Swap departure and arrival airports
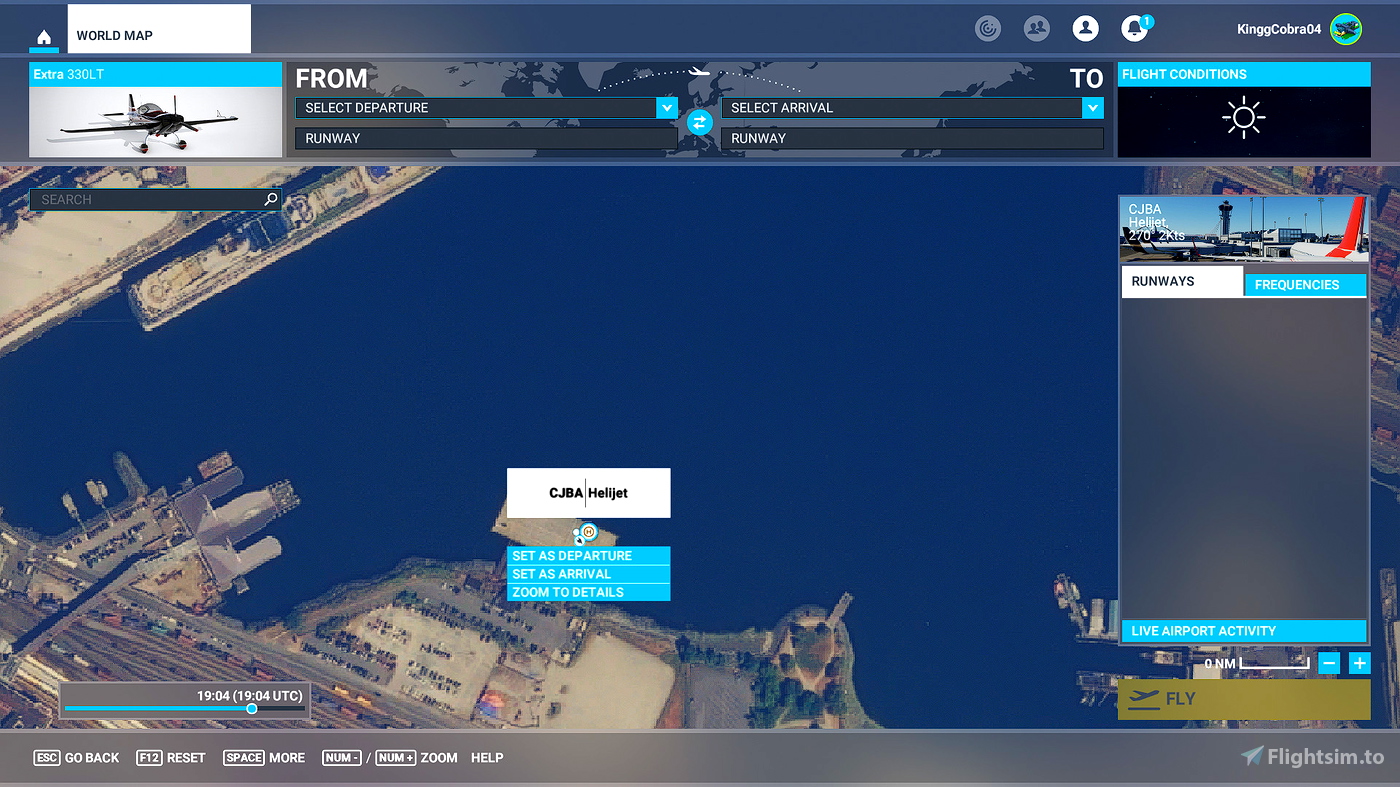This screenshot has height=787, width=1400. point(699,122)
